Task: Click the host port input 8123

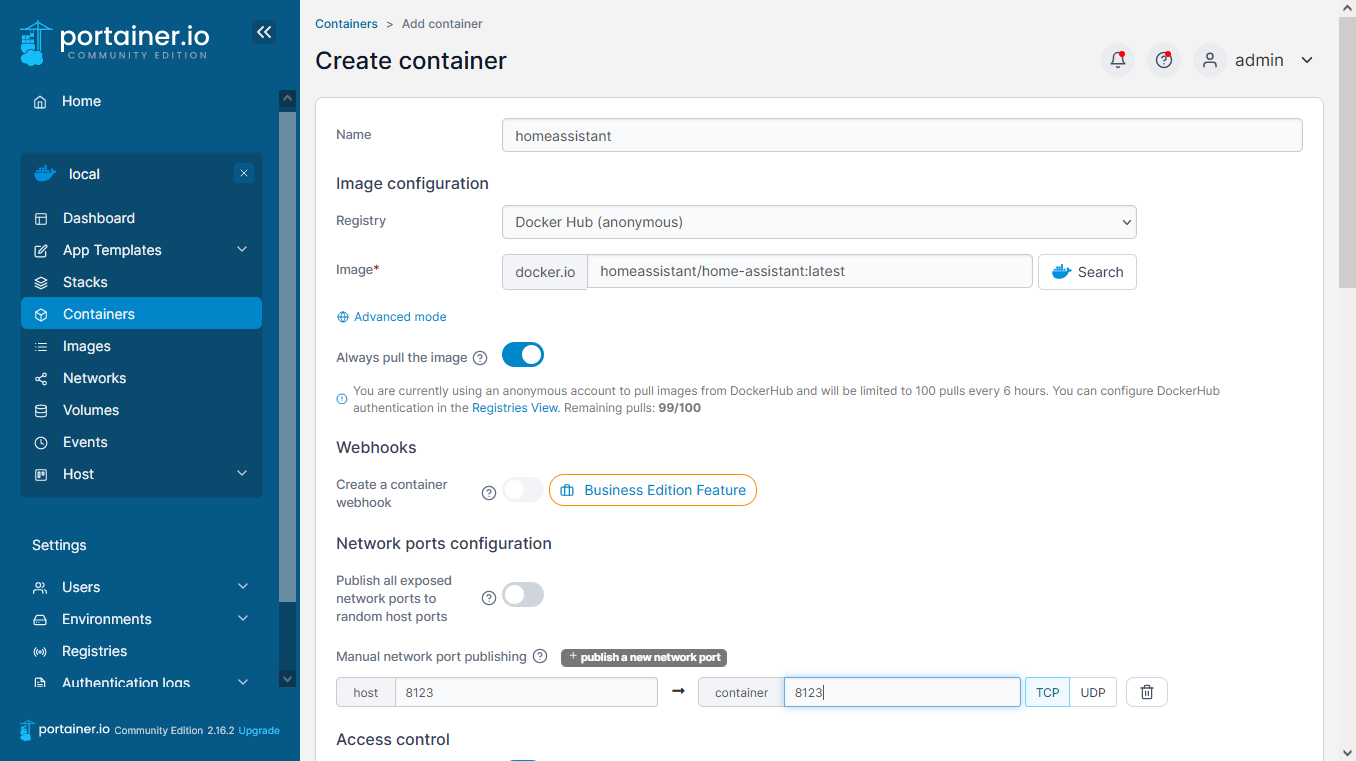Action: pos(526,692)
